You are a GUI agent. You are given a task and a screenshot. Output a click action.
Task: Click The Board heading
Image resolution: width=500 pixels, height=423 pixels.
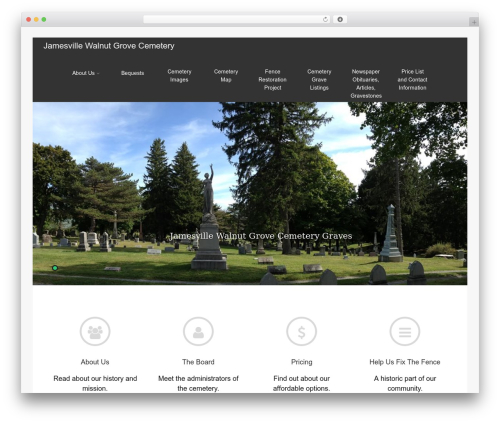(198, 362)
